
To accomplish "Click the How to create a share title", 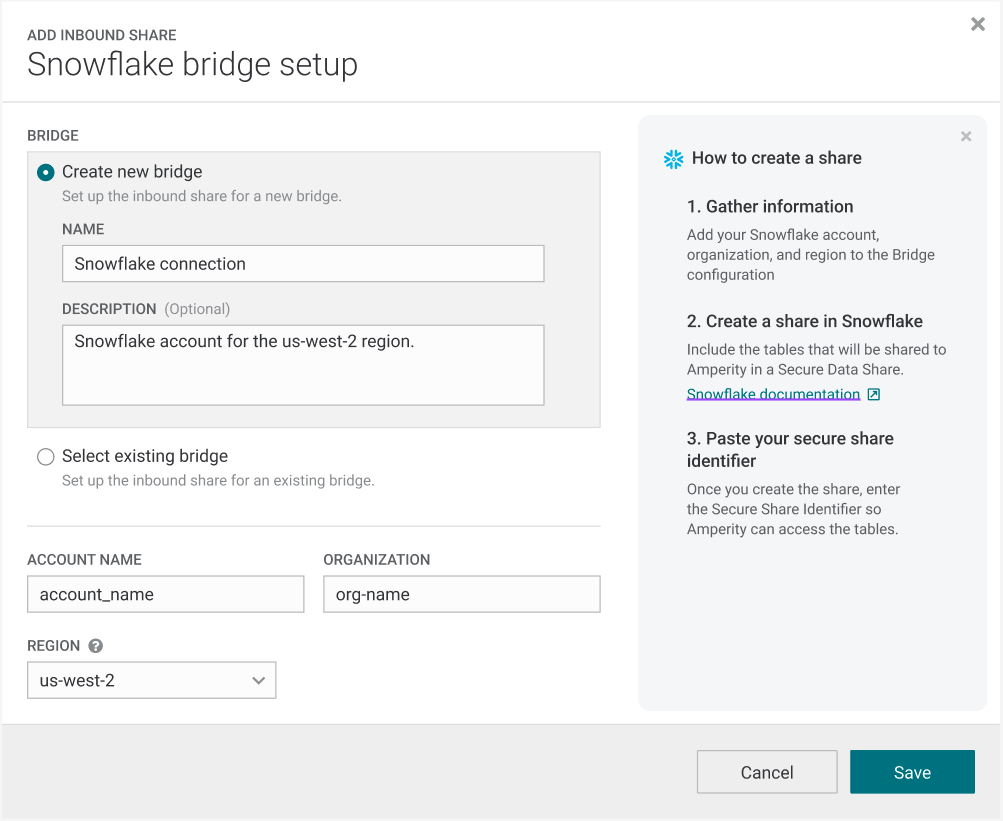I will pyautogui.click(x=776, y=158).
